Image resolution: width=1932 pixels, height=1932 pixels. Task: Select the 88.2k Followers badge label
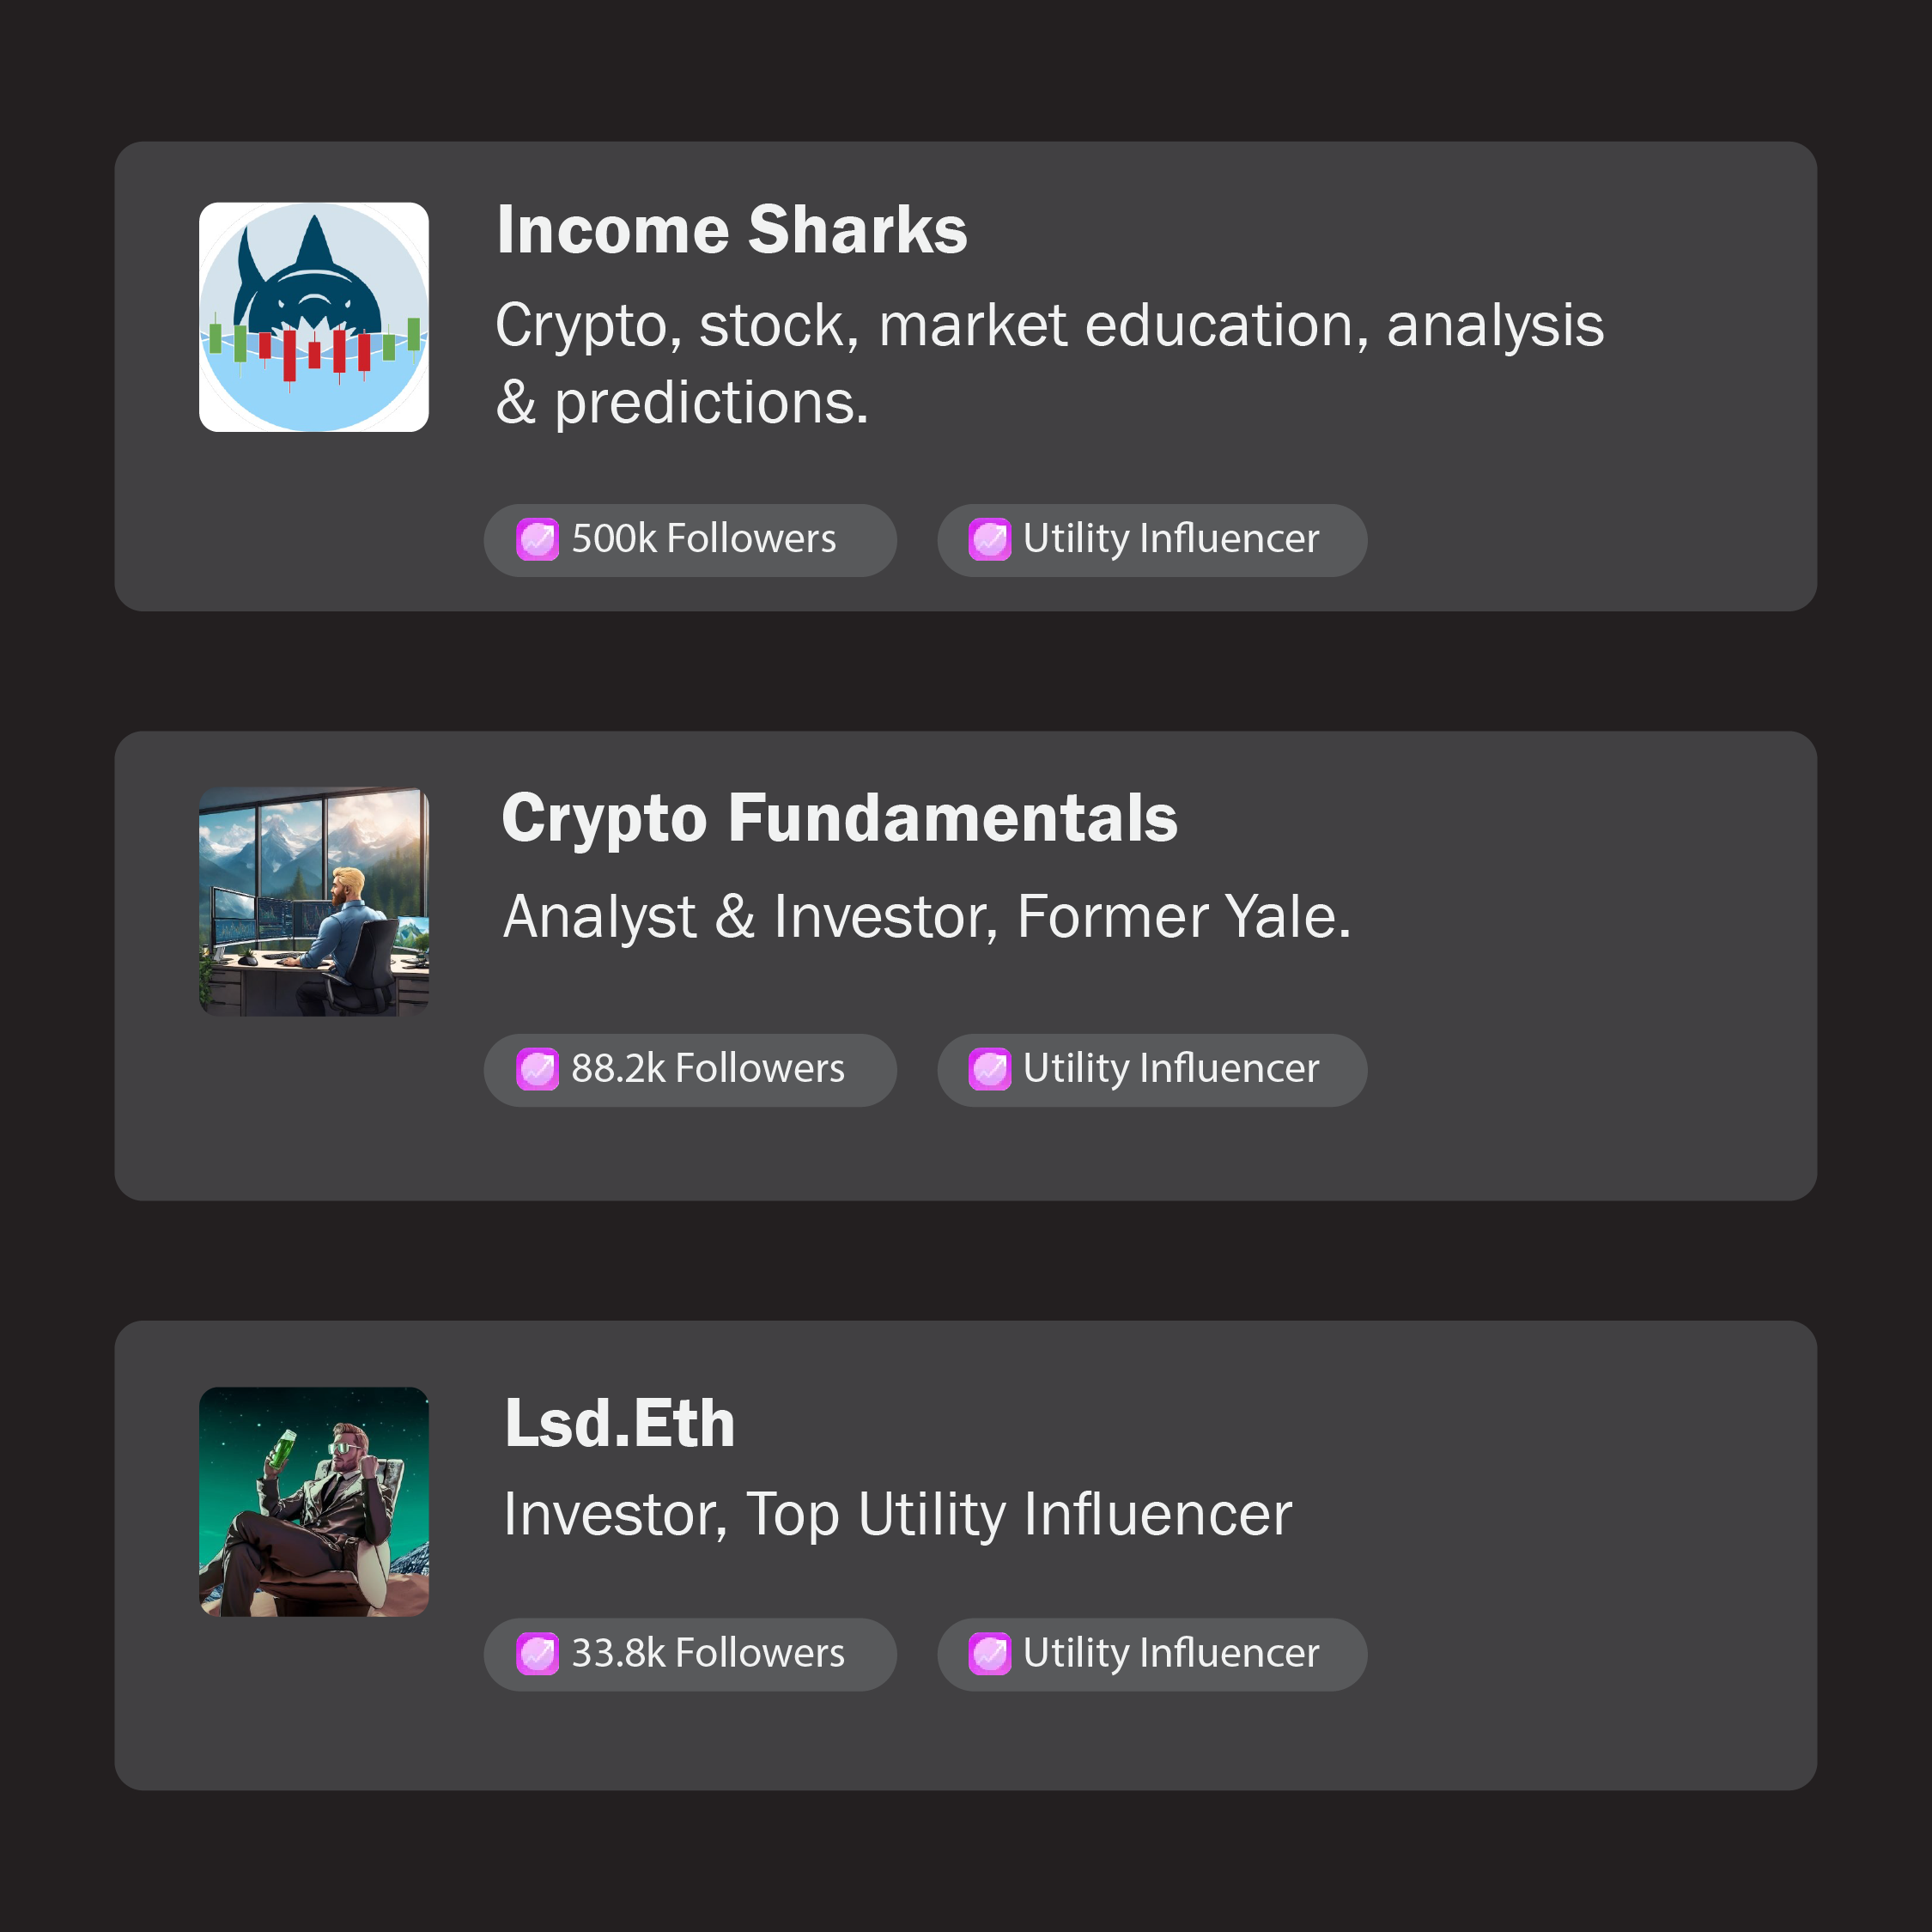(708, 1069)
